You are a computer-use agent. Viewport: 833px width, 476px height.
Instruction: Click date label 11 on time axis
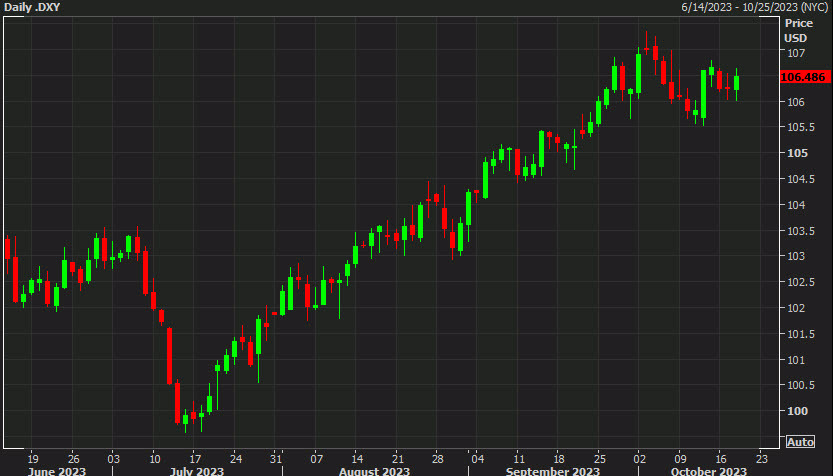pyautogui.click(x=518, y=459)
